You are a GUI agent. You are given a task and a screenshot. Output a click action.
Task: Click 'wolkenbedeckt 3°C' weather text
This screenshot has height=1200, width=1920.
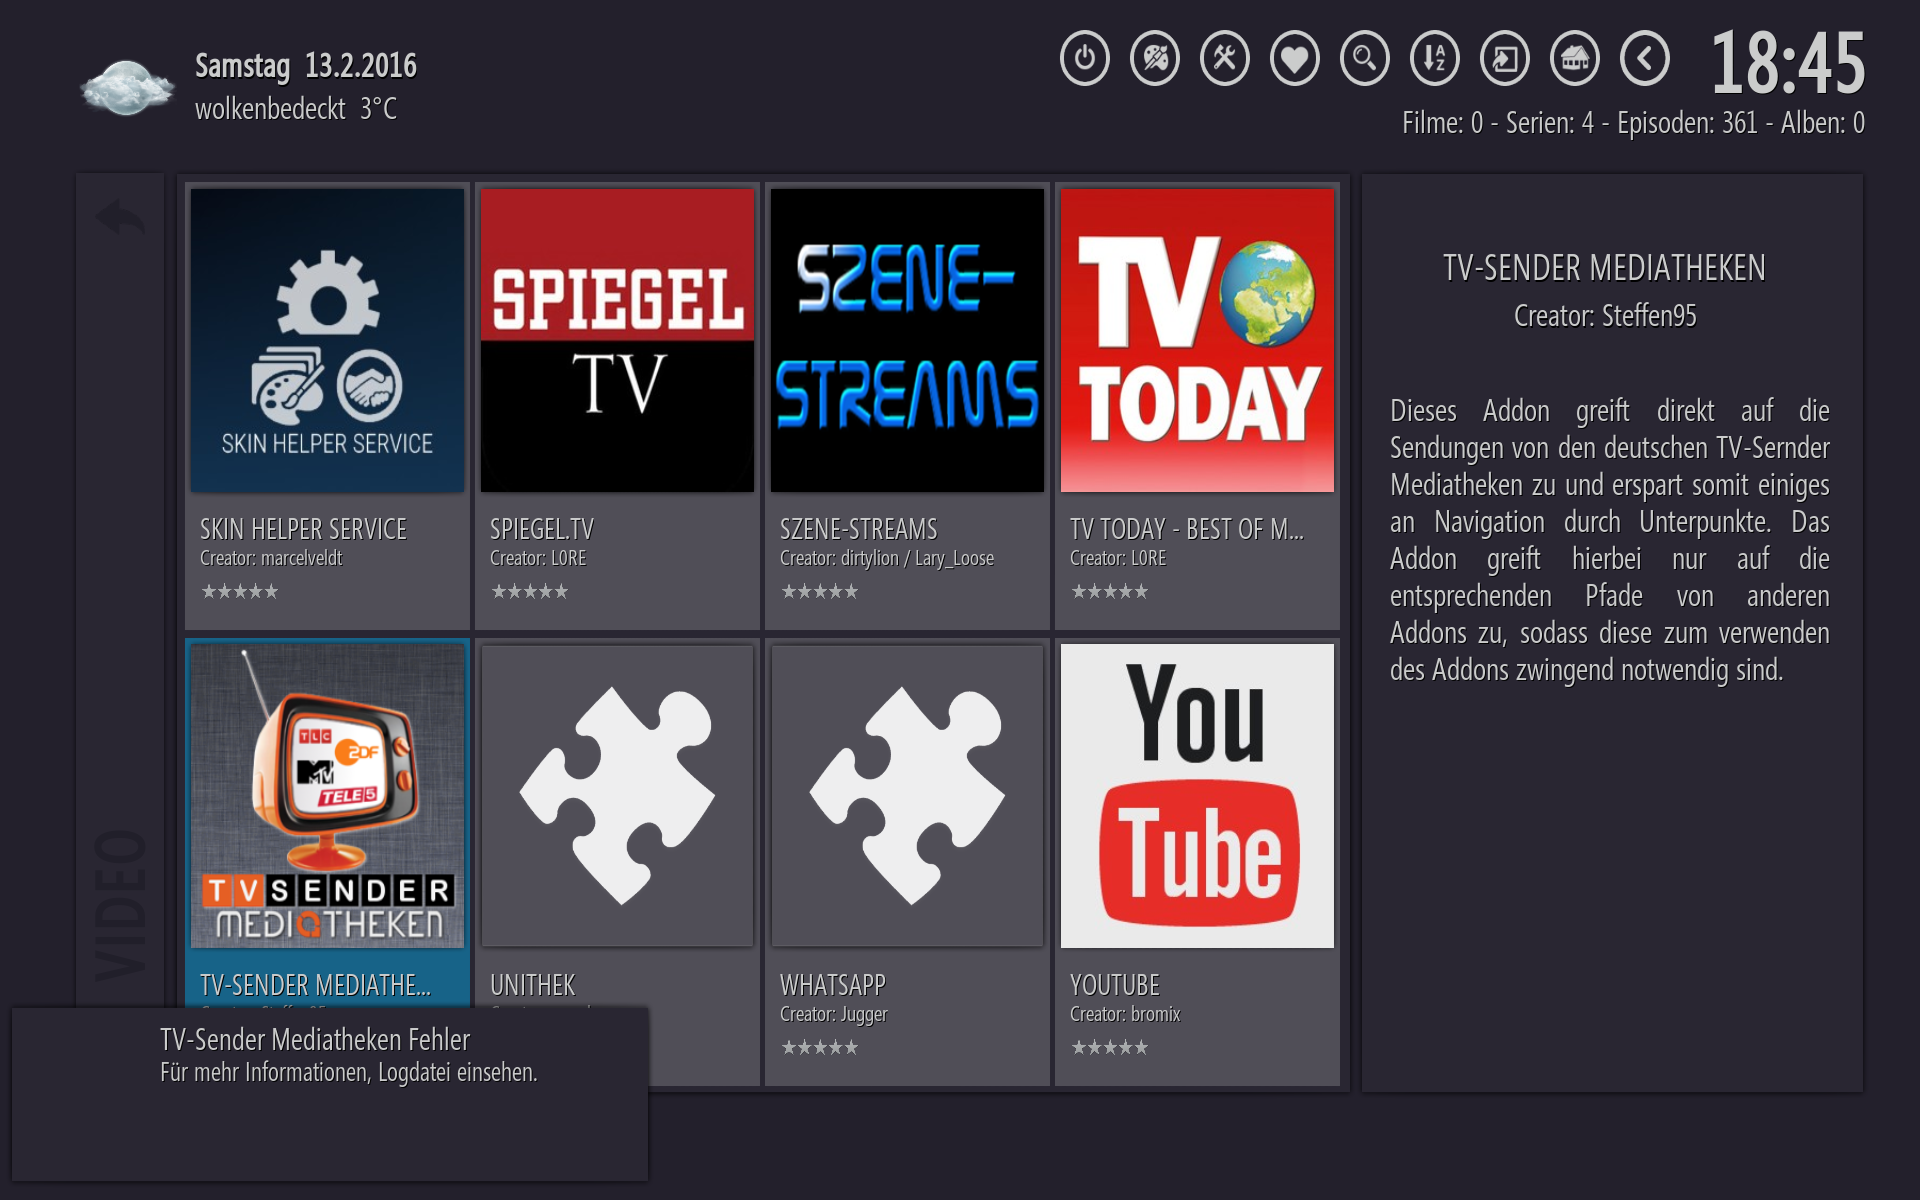point(296,108)
